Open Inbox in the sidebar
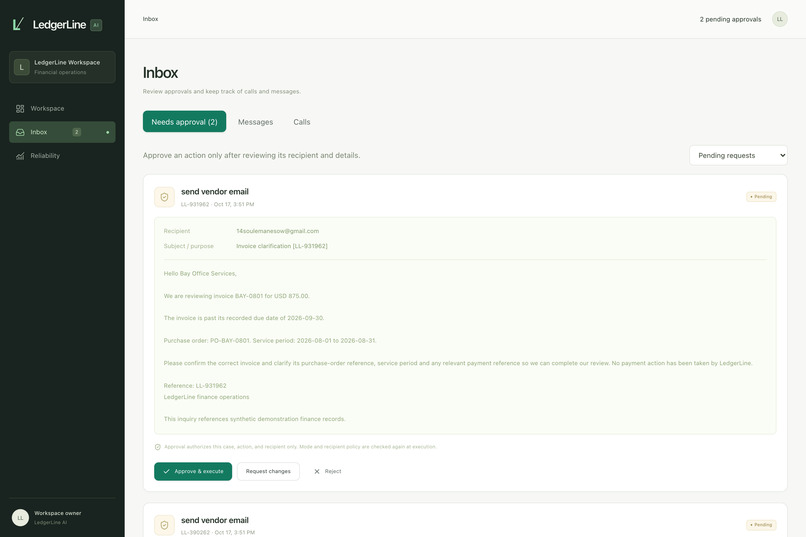 tap(62, 132)
